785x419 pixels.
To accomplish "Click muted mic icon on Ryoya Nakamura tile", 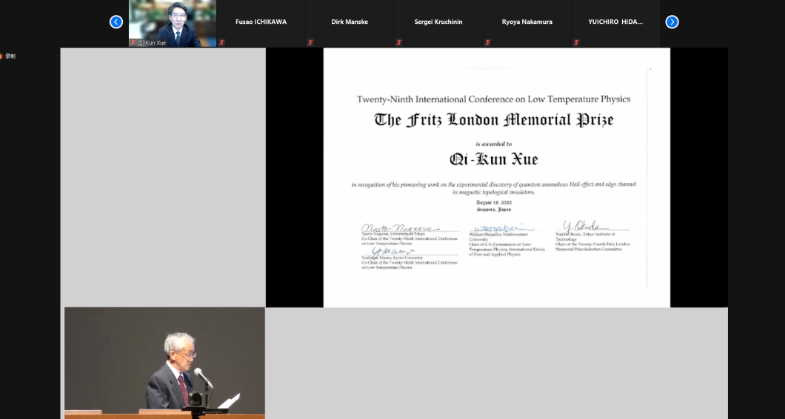I will (x=487, y=43).
